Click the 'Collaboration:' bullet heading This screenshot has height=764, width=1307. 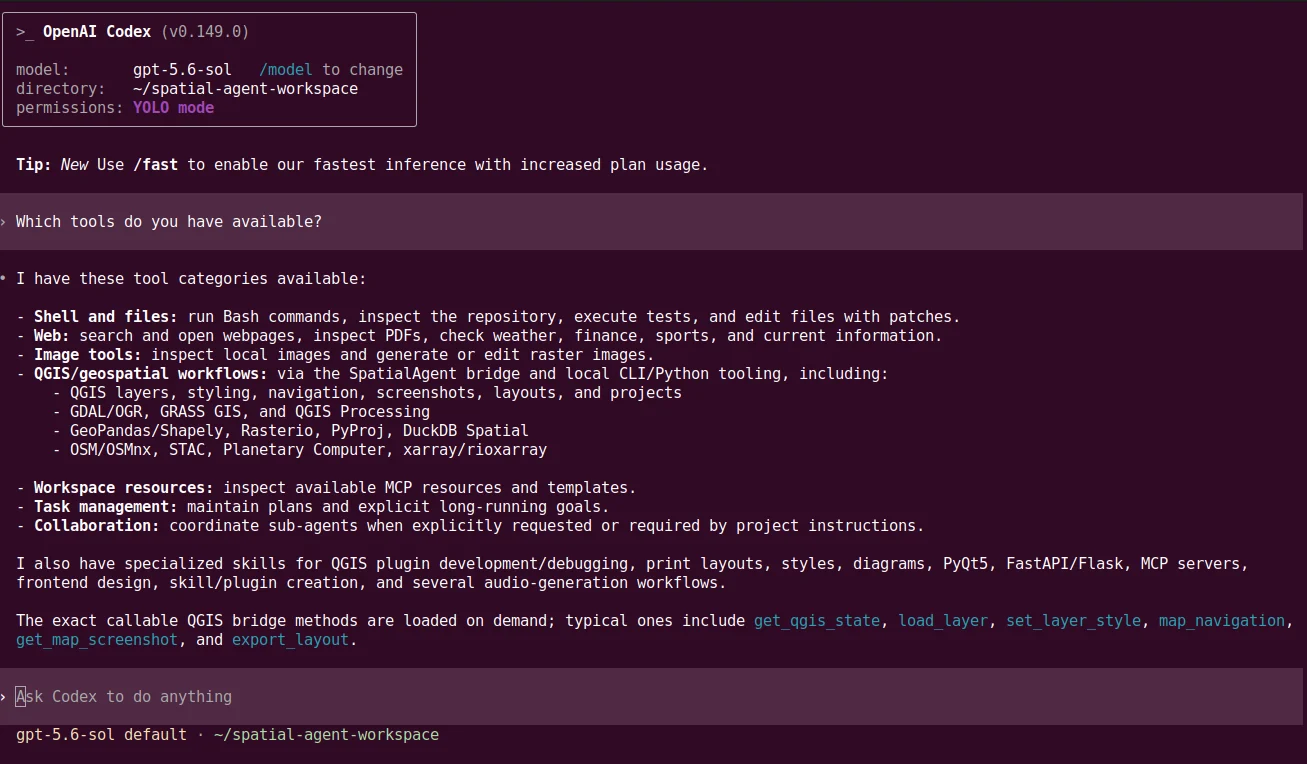97,526
